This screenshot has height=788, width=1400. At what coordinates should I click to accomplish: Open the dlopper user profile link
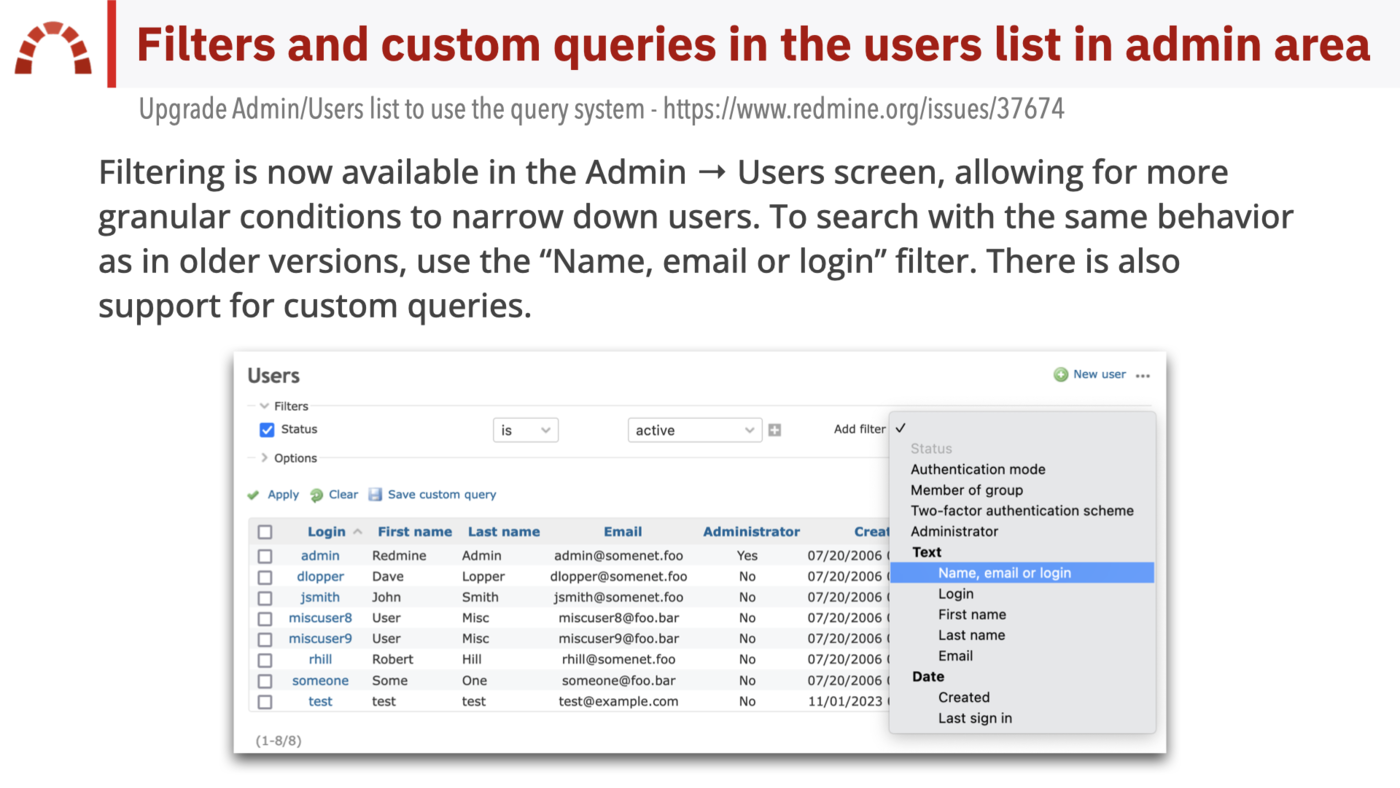tap(320, 576)
